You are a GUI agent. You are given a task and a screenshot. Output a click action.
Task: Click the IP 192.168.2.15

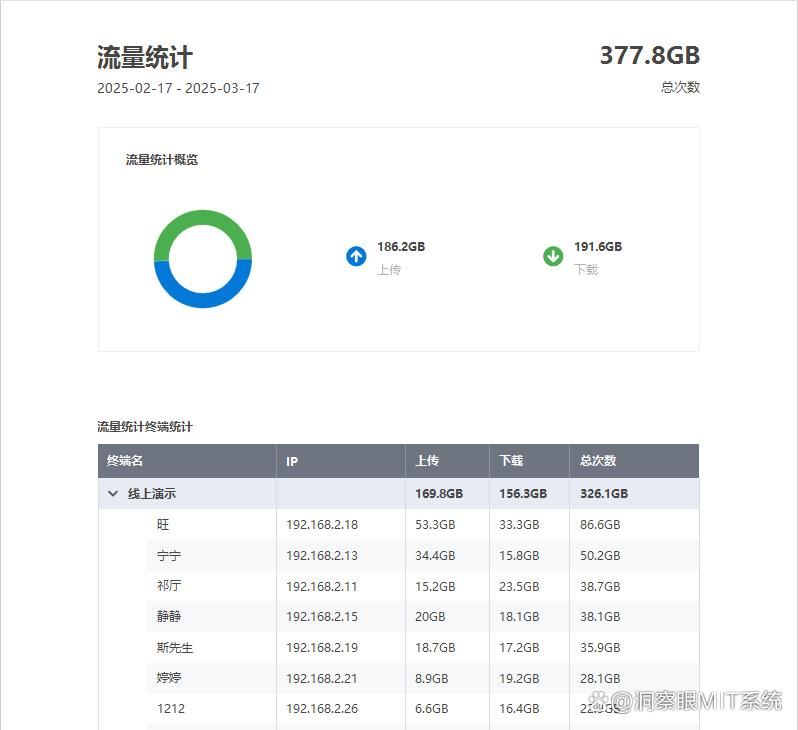pos(322,616)
